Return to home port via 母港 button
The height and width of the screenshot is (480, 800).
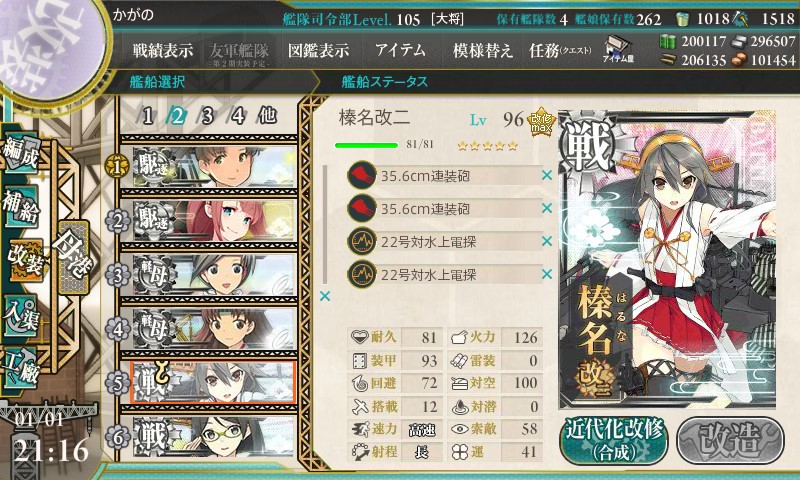point(74,257)
